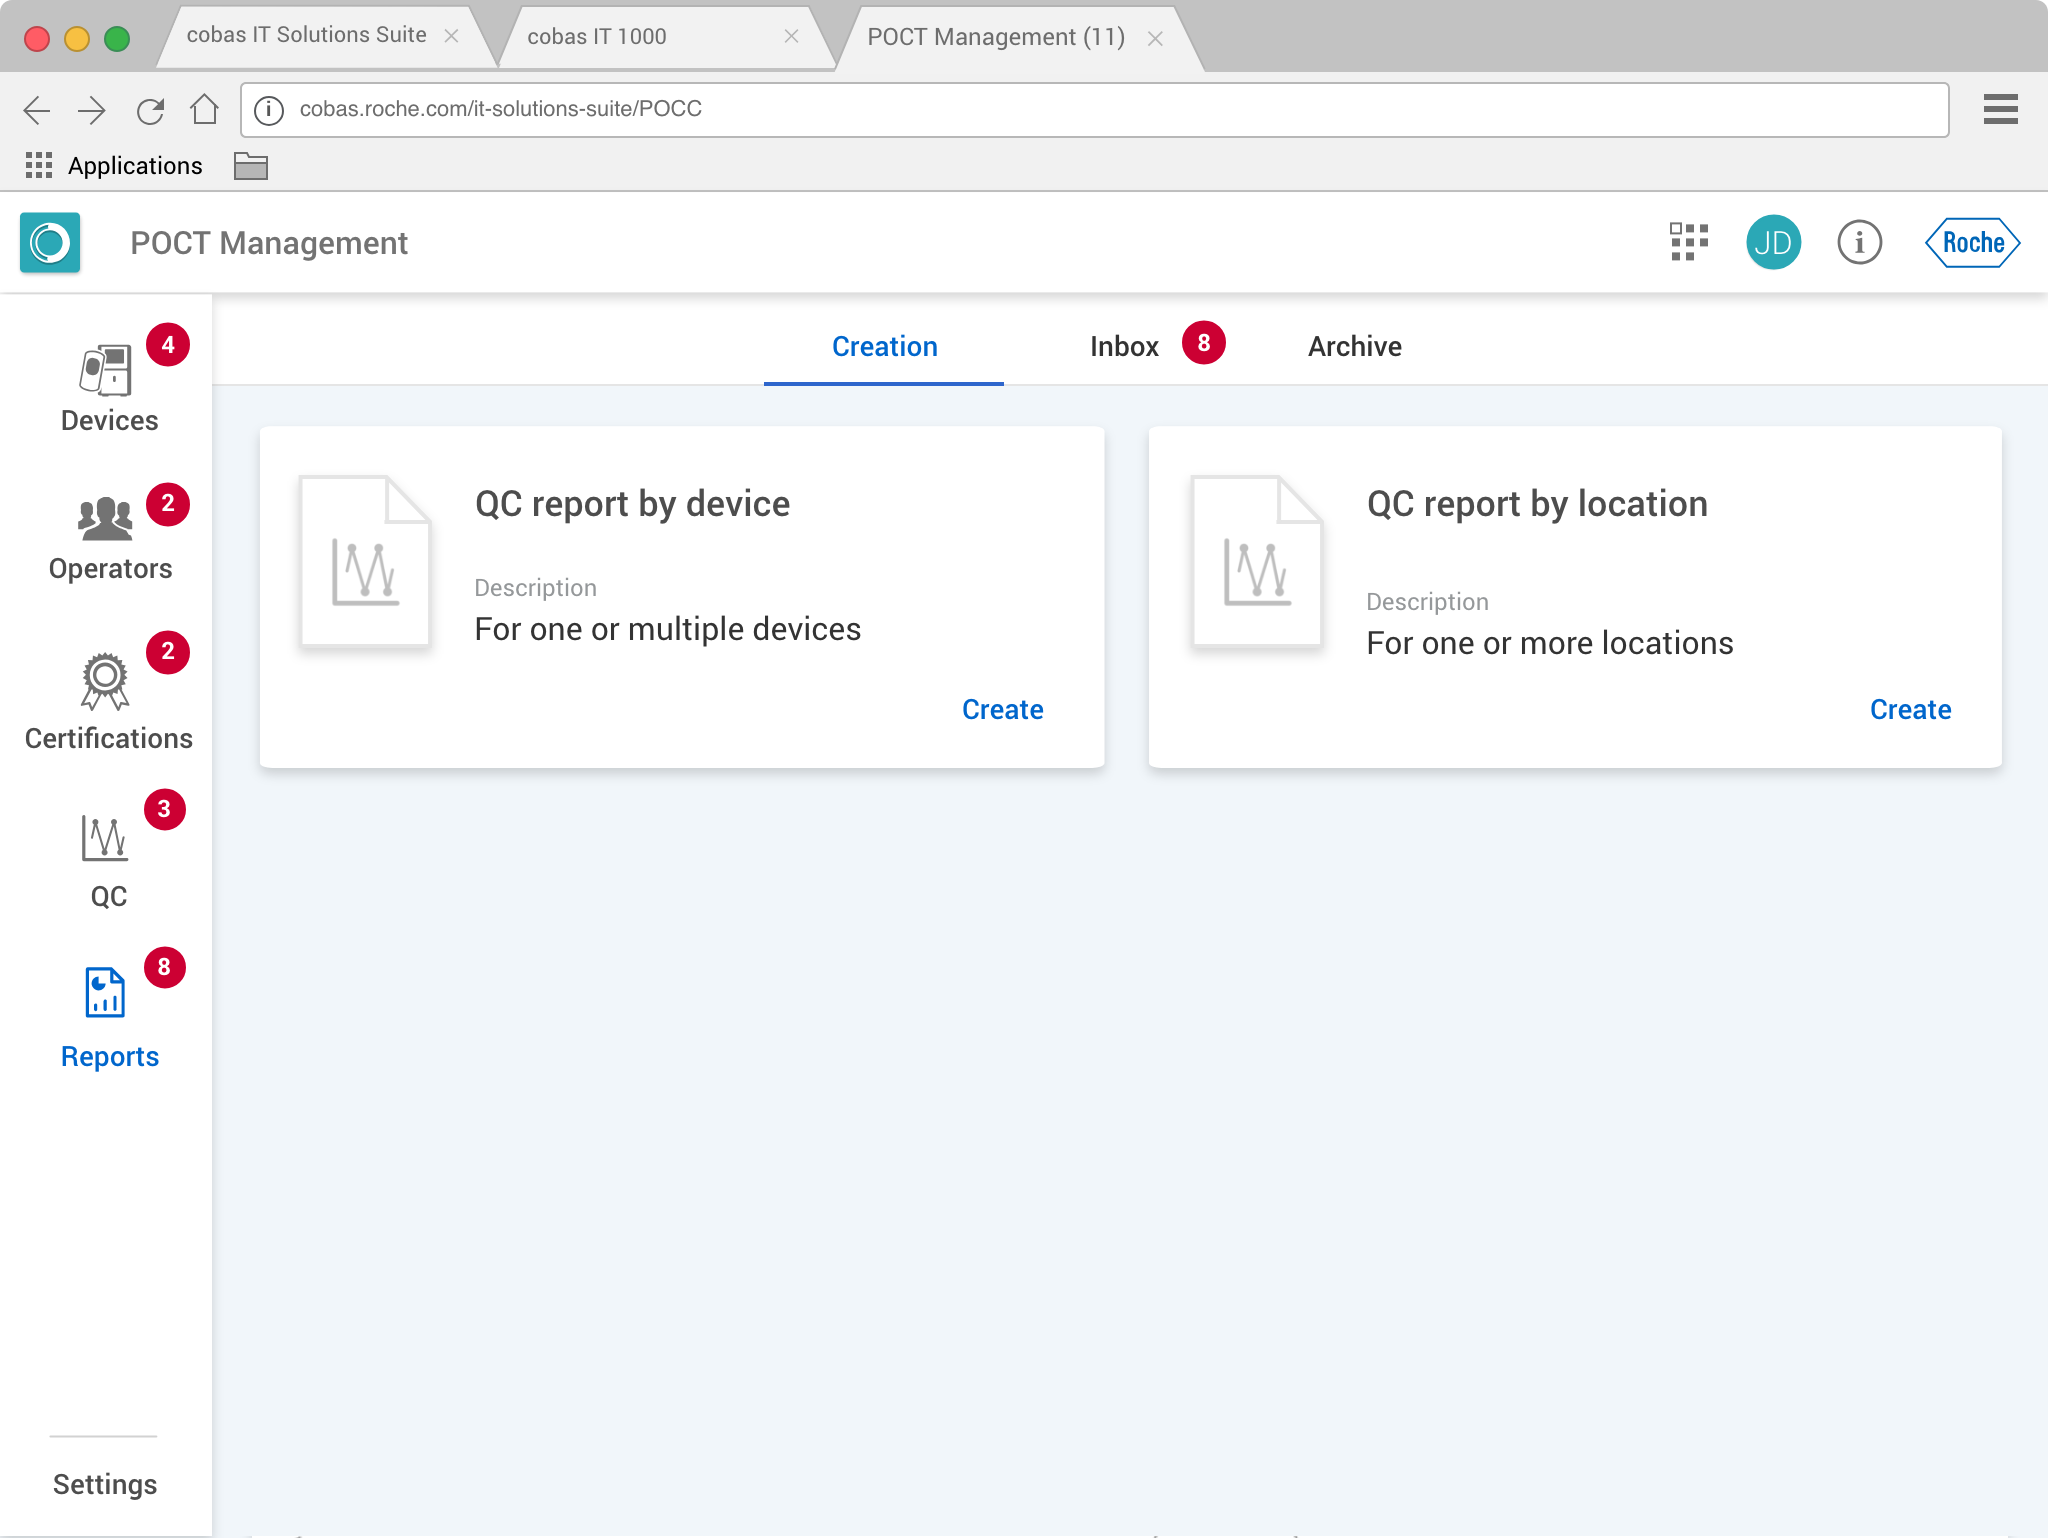Viewport: 2048px width, 1538px height.
Task: Select the Reports sidebar icon
Action: click(x=105, y=992)
